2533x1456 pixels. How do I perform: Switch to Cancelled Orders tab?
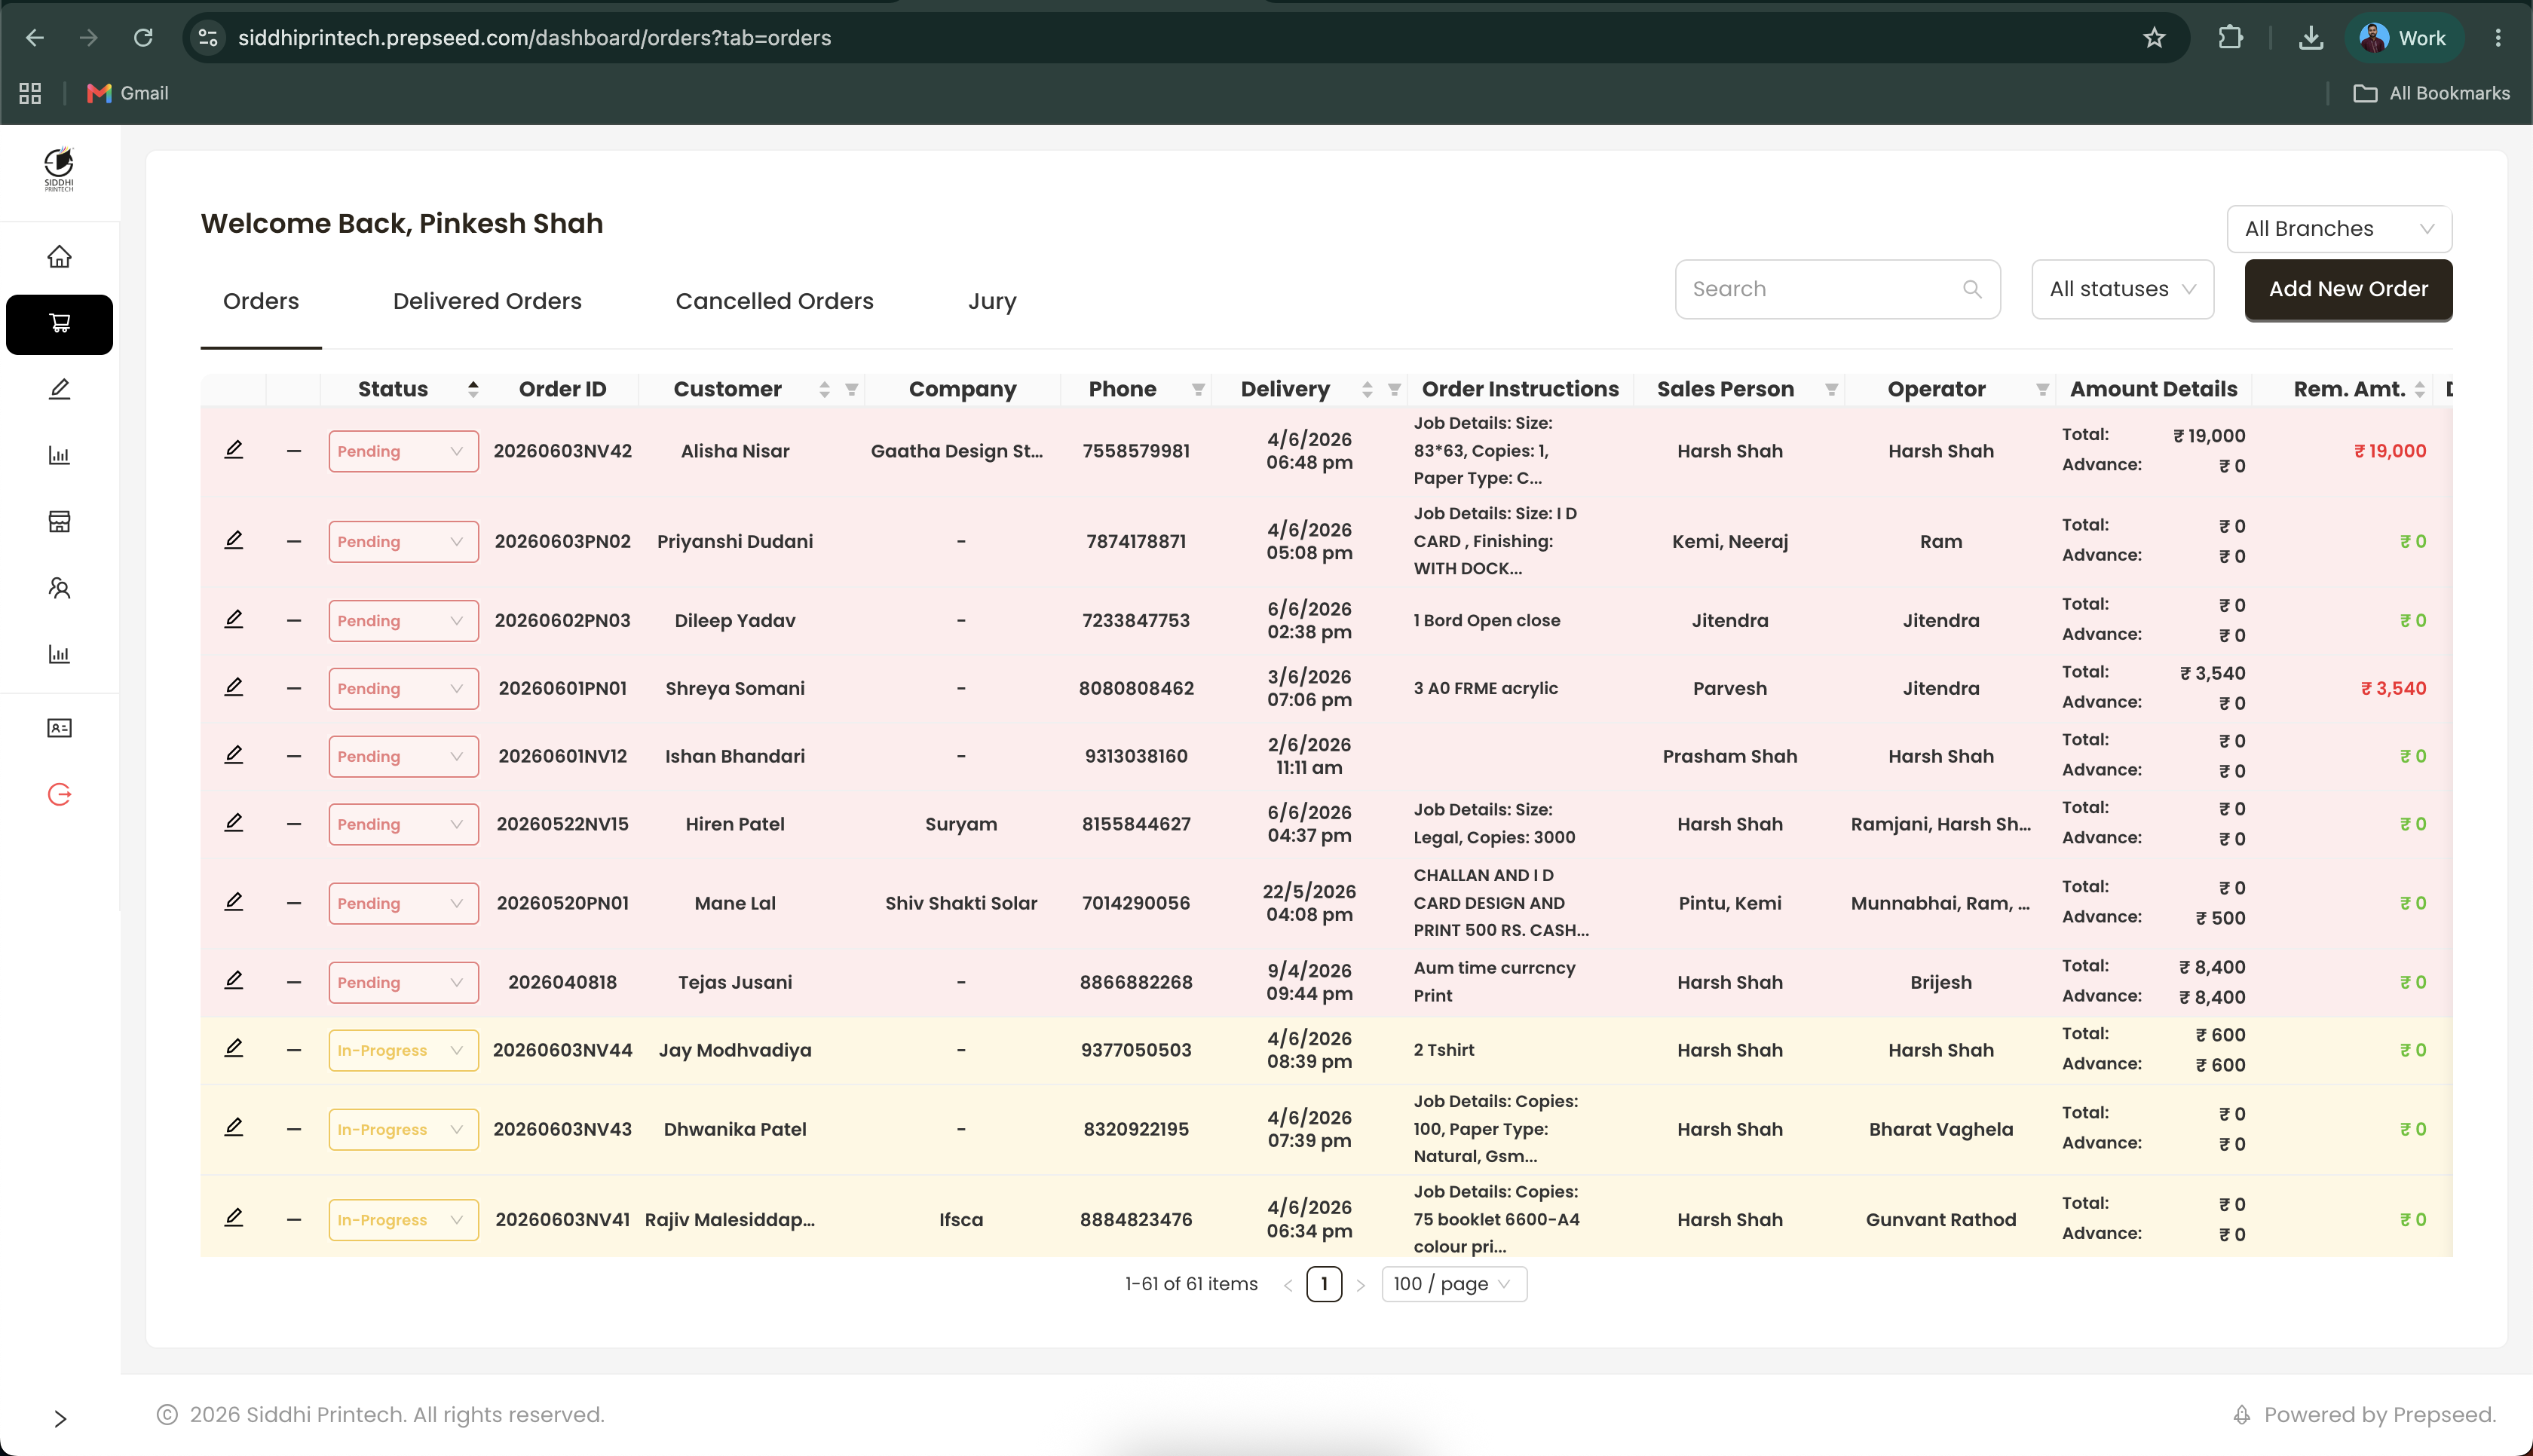click(774, 301)
